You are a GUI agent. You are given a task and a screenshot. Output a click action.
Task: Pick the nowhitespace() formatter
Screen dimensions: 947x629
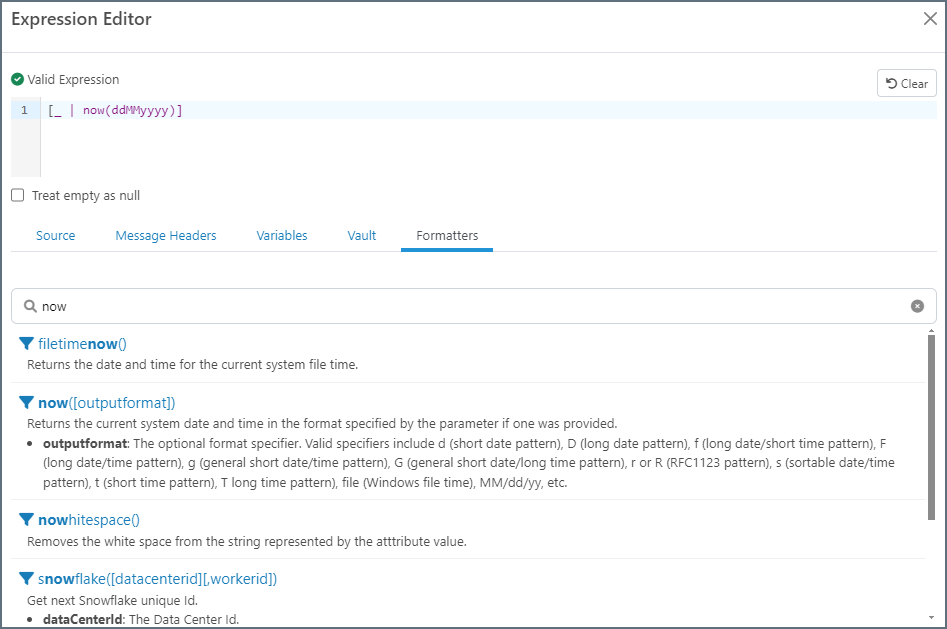pyautogui.click(x=88, y=520)
